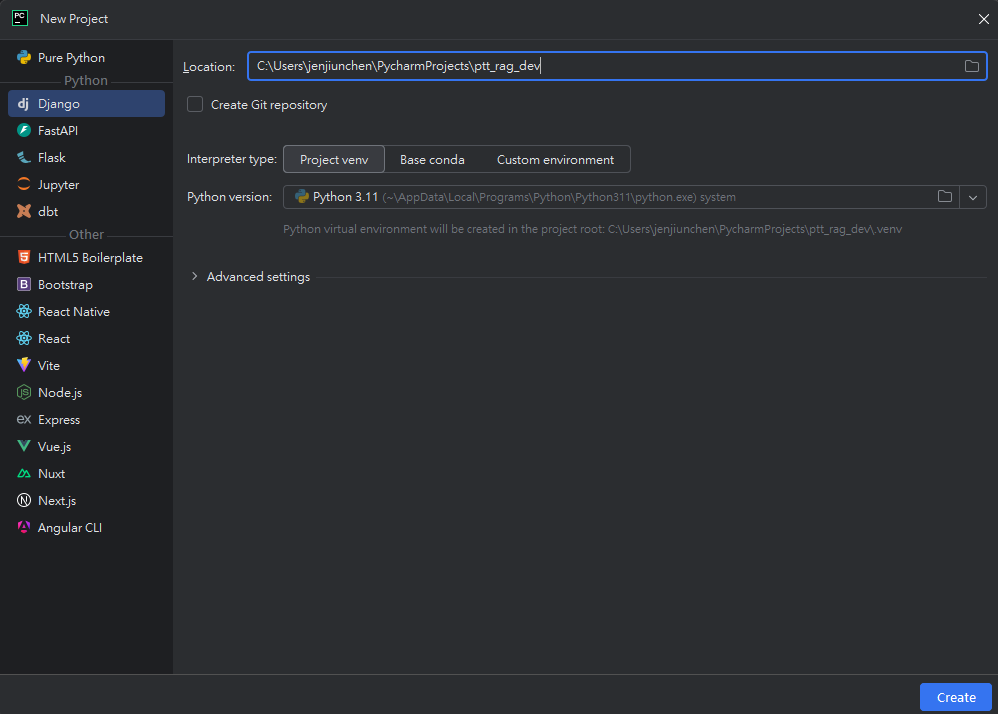This screenshot has height=714, width=998.
Task: Select Custom environment interpreter type
Action: click(555, 159)
